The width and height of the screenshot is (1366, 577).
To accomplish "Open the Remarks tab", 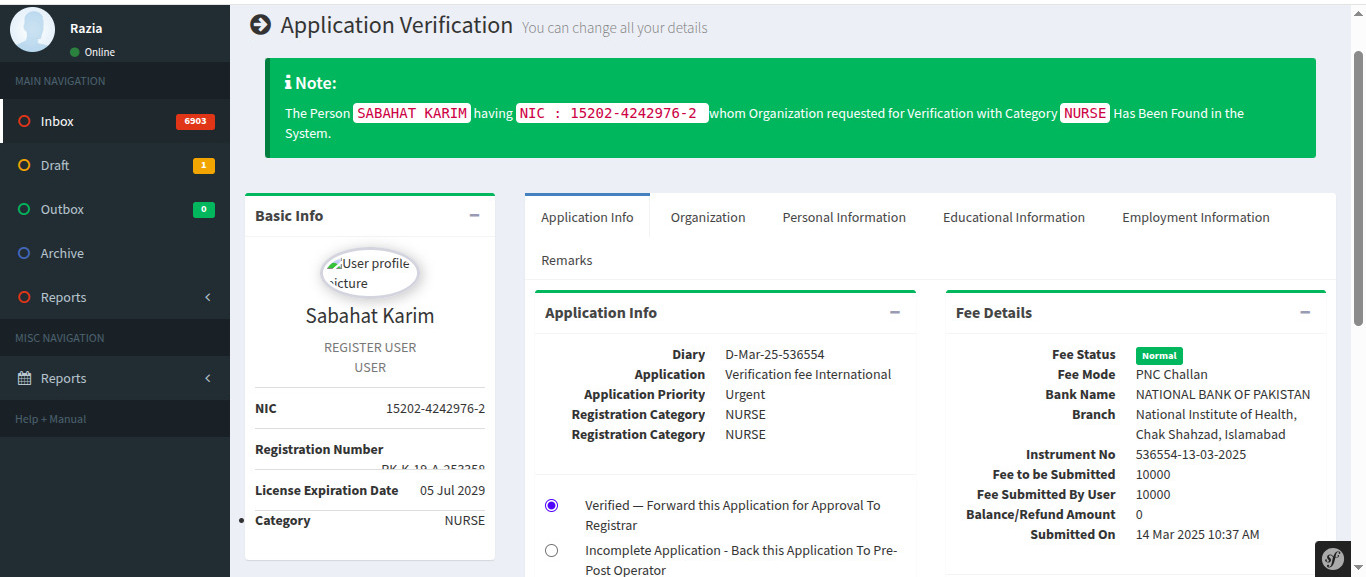I will (x=567, y=260).
